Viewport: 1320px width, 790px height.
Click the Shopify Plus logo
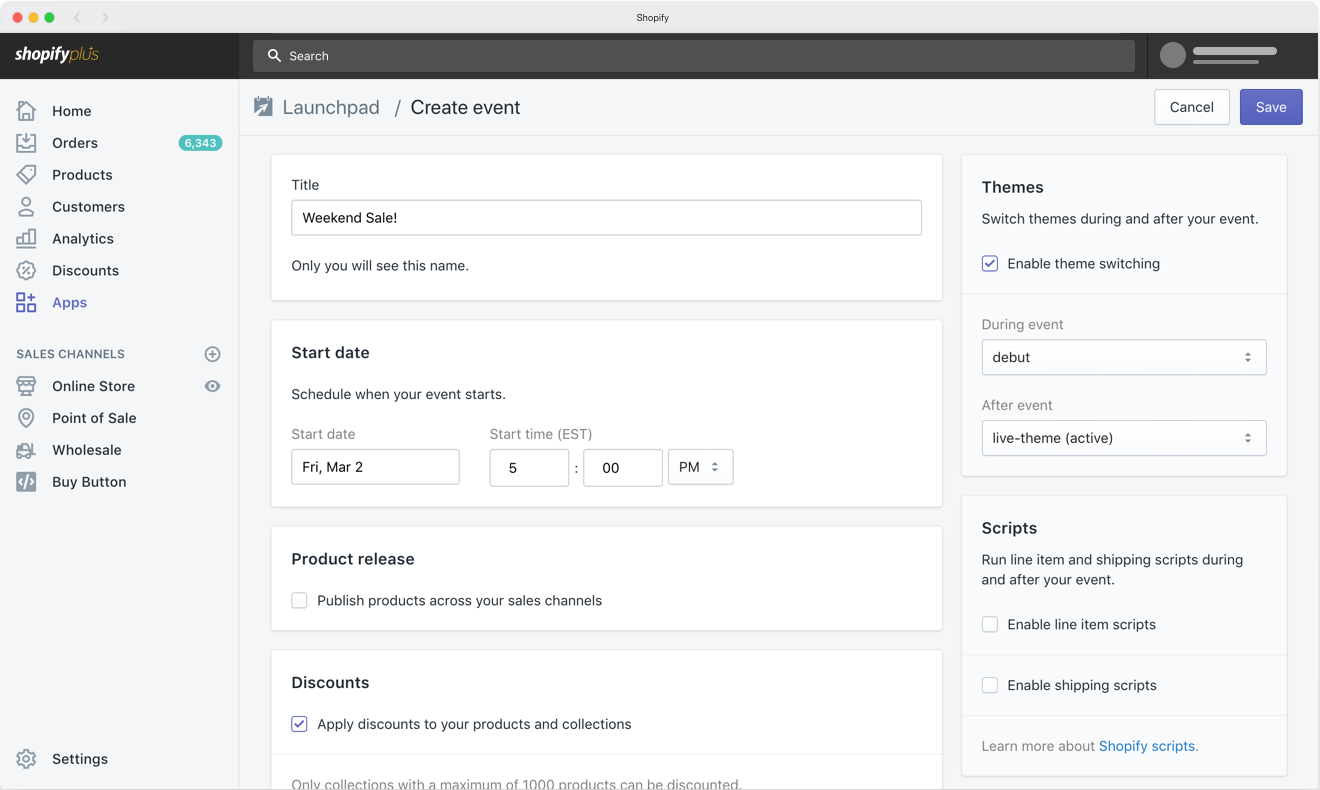click(x=56, y=55)
